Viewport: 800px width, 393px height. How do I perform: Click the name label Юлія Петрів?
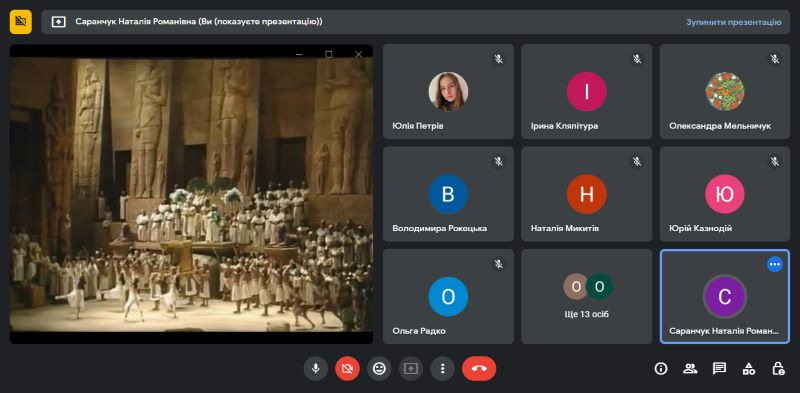point(418,126)
